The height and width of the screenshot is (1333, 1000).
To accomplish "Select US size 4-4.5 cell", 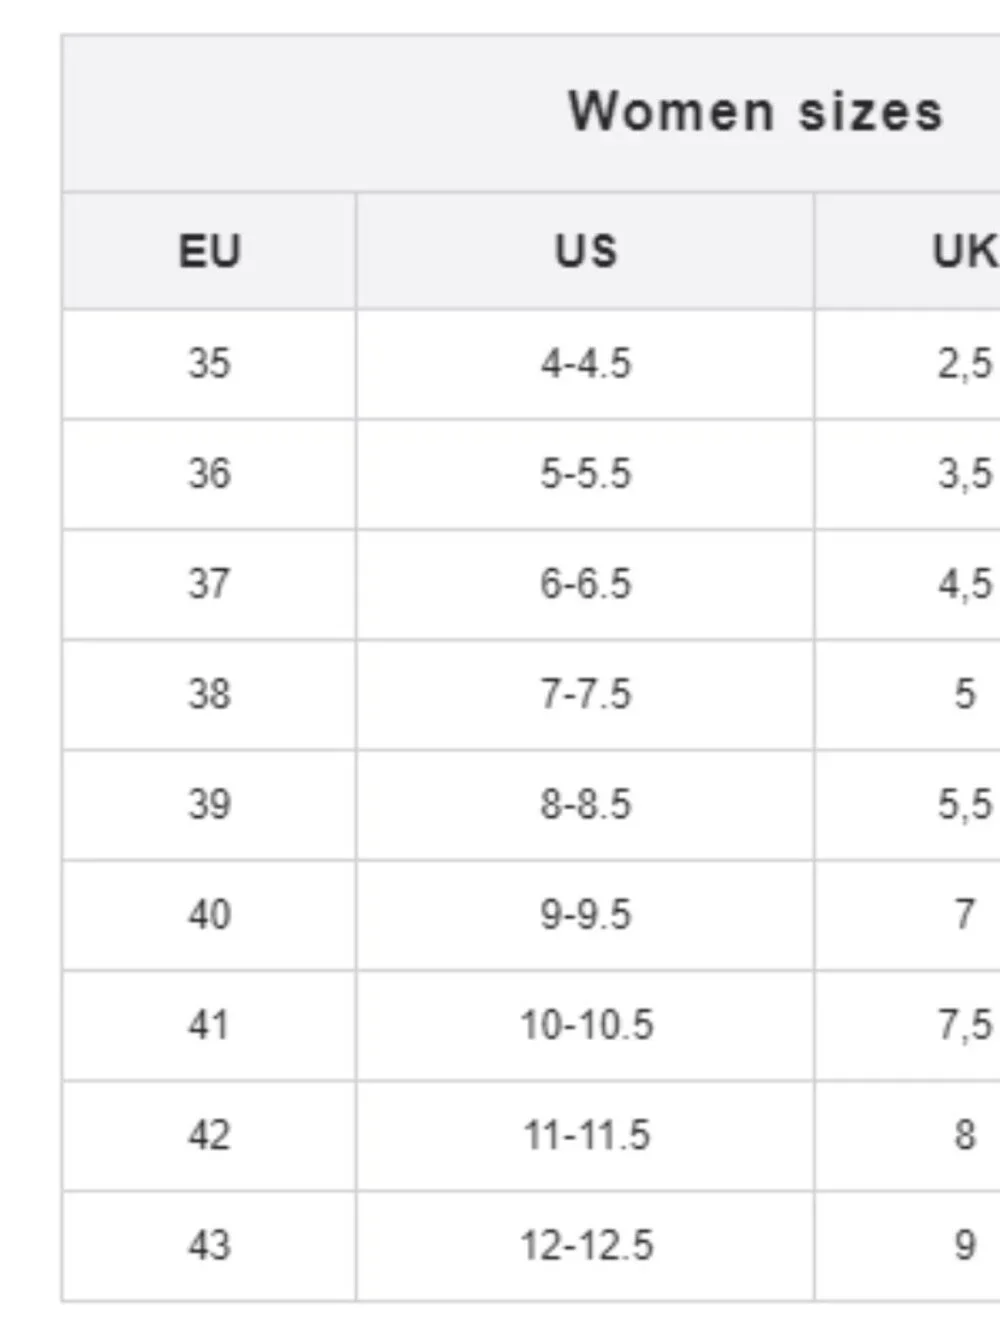I will point(585,364).
